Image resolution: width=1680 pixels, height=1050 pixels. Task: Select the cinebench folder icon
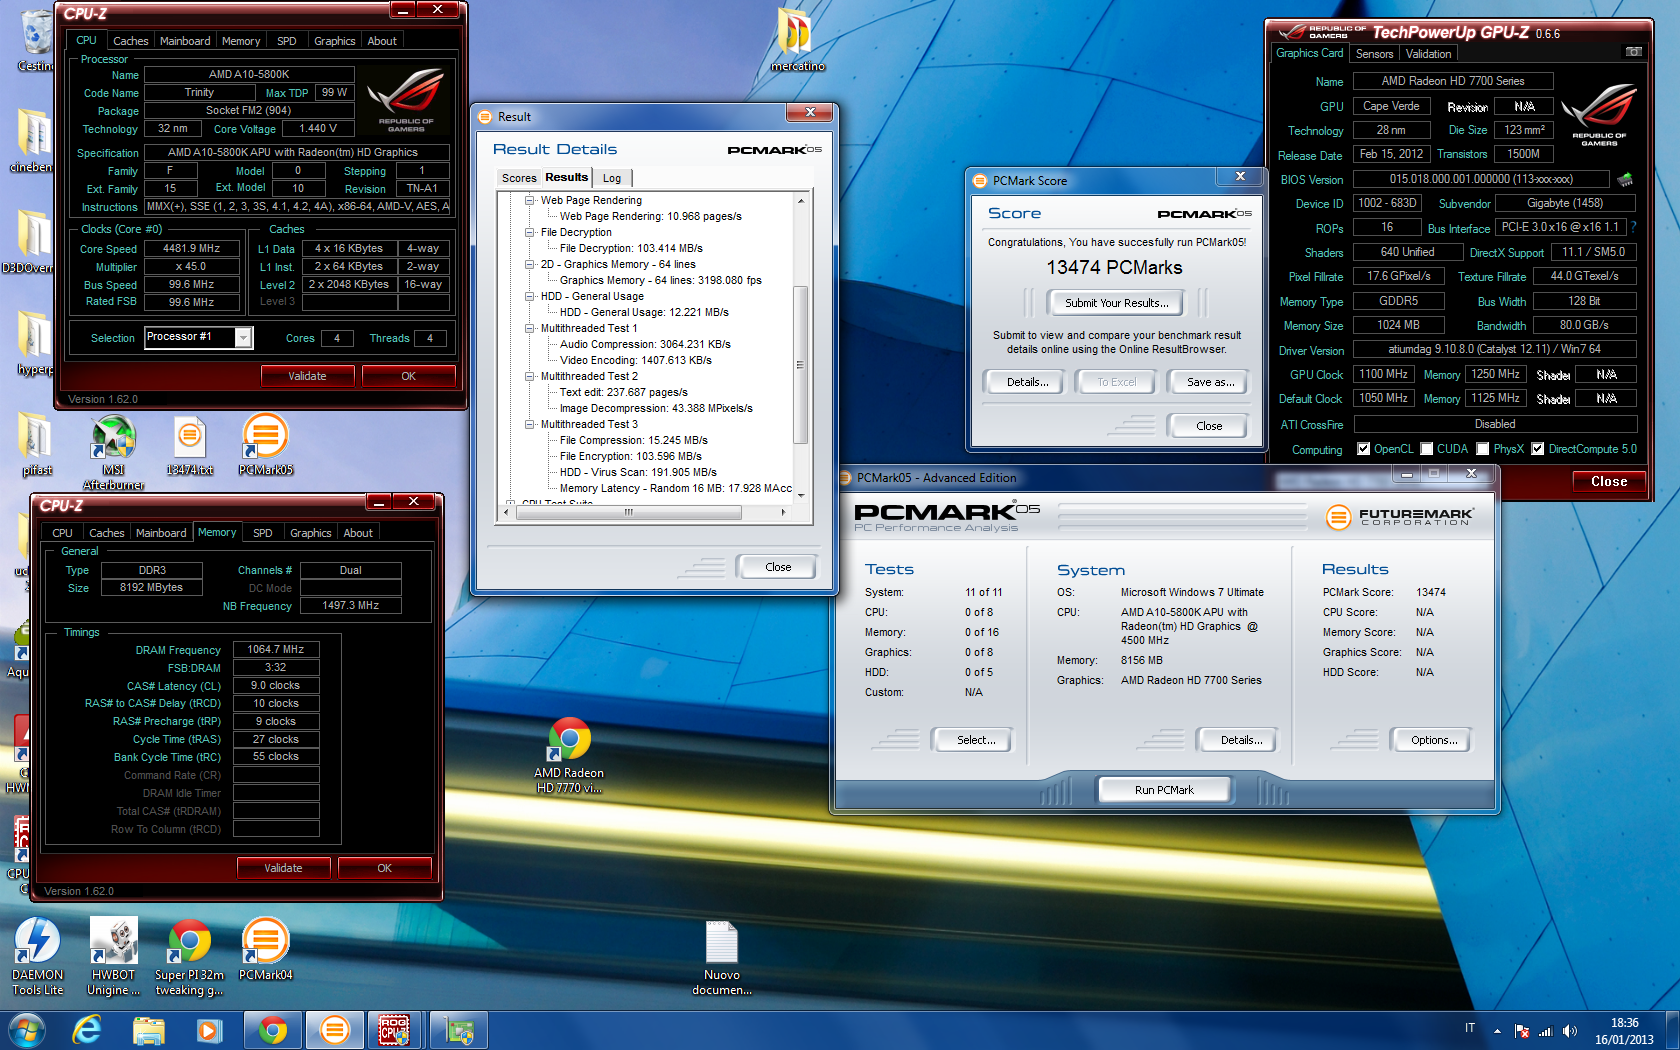(33, 141)
